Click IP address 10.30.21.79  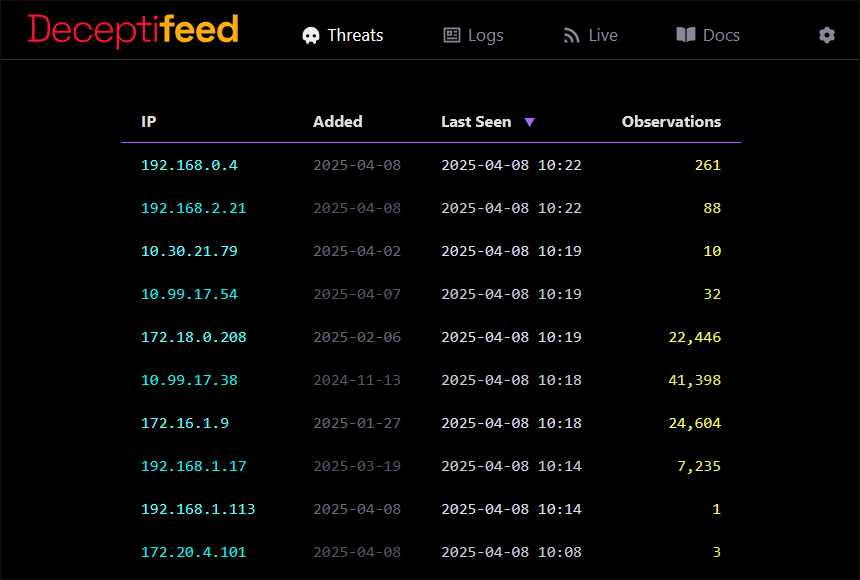click(189, 251)
